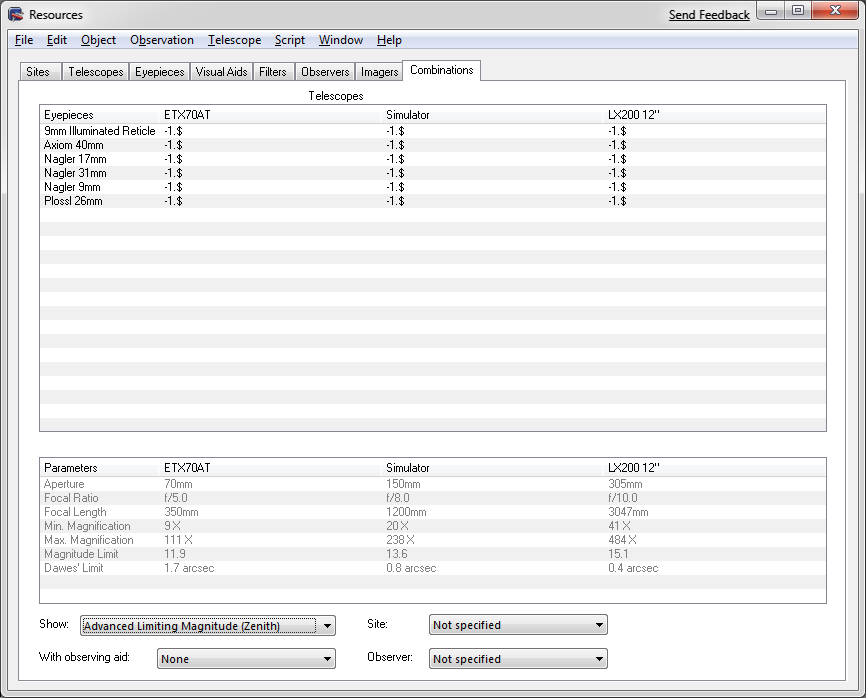Select the Nagler 31mm eyepiece row
This screenshot has width=866, height=698.
point(433,173)
